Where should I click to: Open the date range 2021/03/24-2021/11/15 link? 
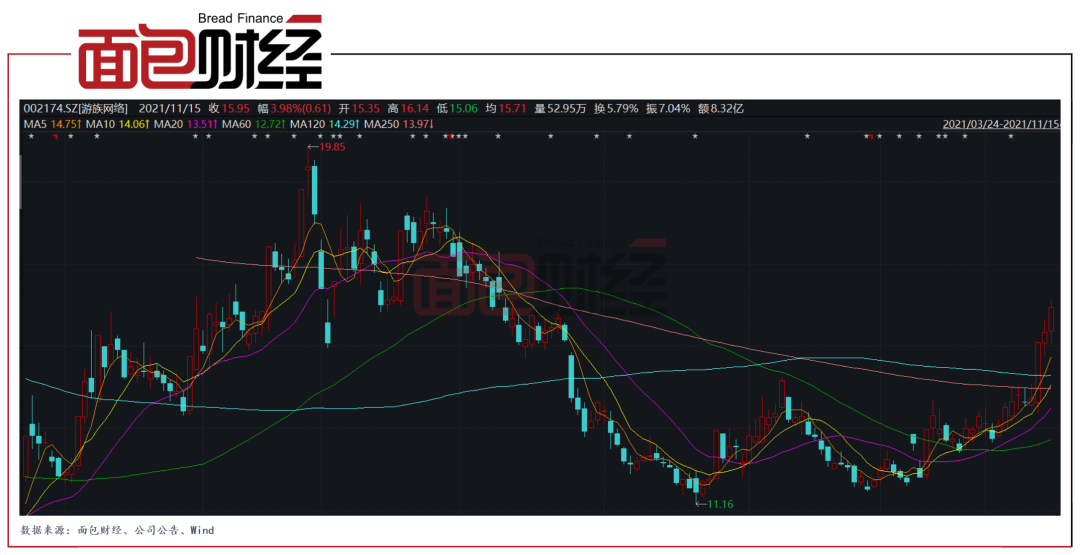click(1001, 125)
